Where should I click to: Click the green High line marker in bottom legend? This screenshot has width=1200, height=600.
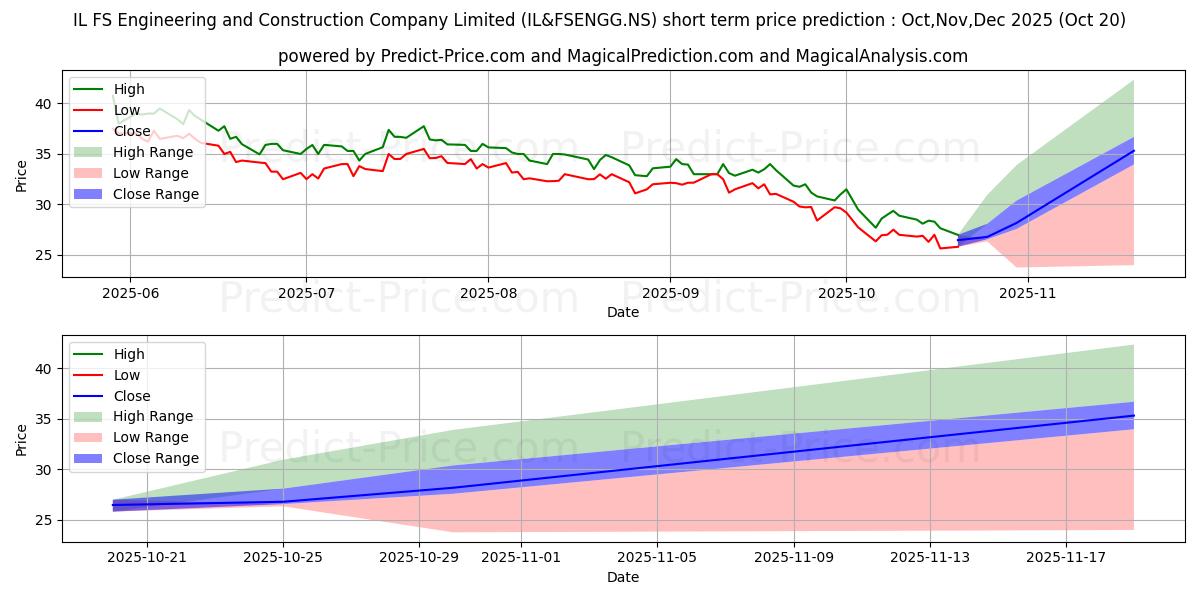tap(88, 353)
